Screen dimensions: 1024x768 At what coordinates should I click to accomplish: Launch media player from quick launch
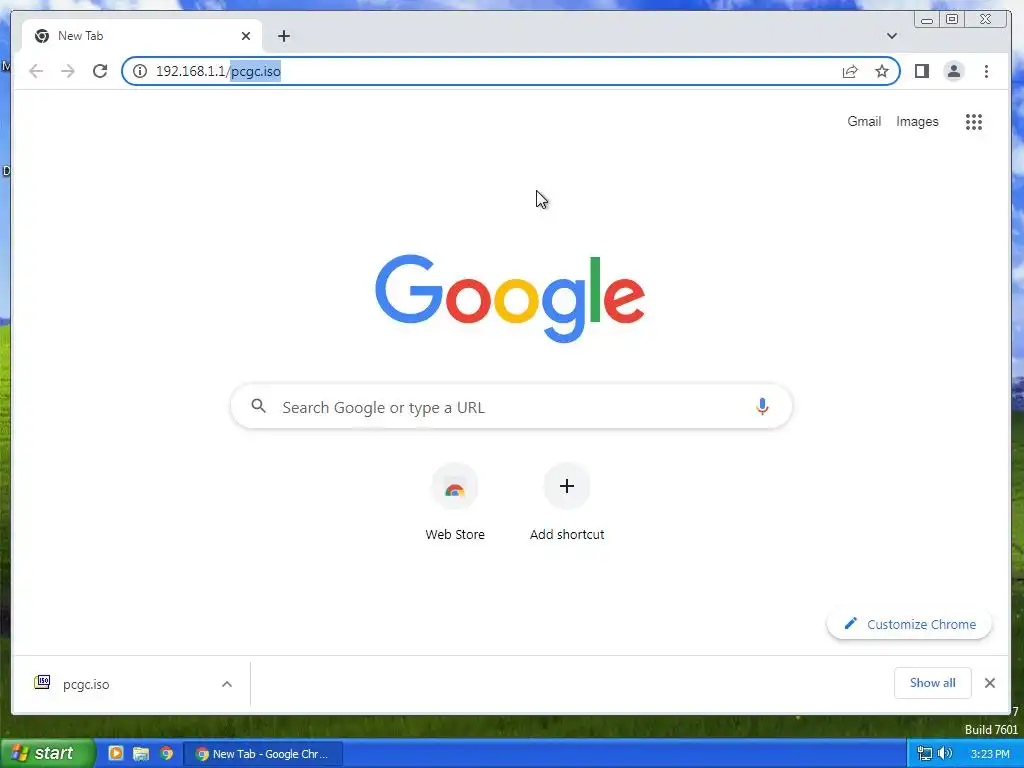(x=116, y=753)
